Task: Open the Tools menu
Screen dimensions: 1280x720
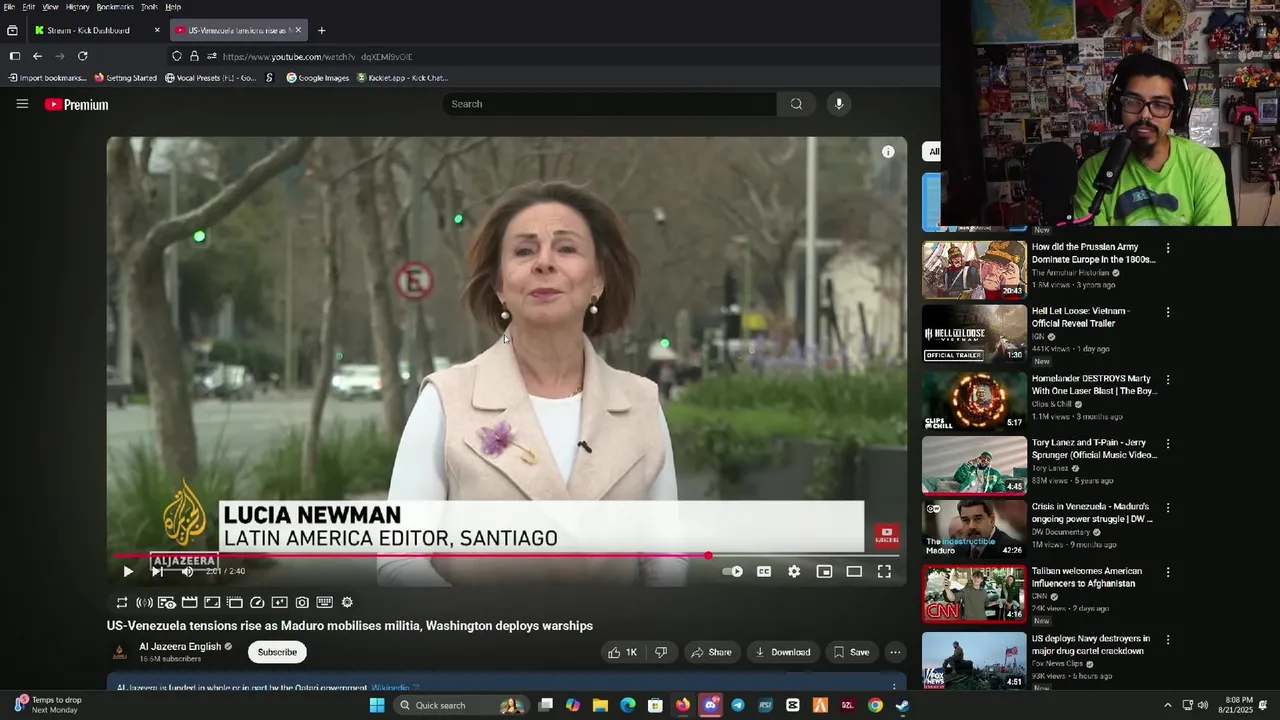Action: [x=149, y=7]
